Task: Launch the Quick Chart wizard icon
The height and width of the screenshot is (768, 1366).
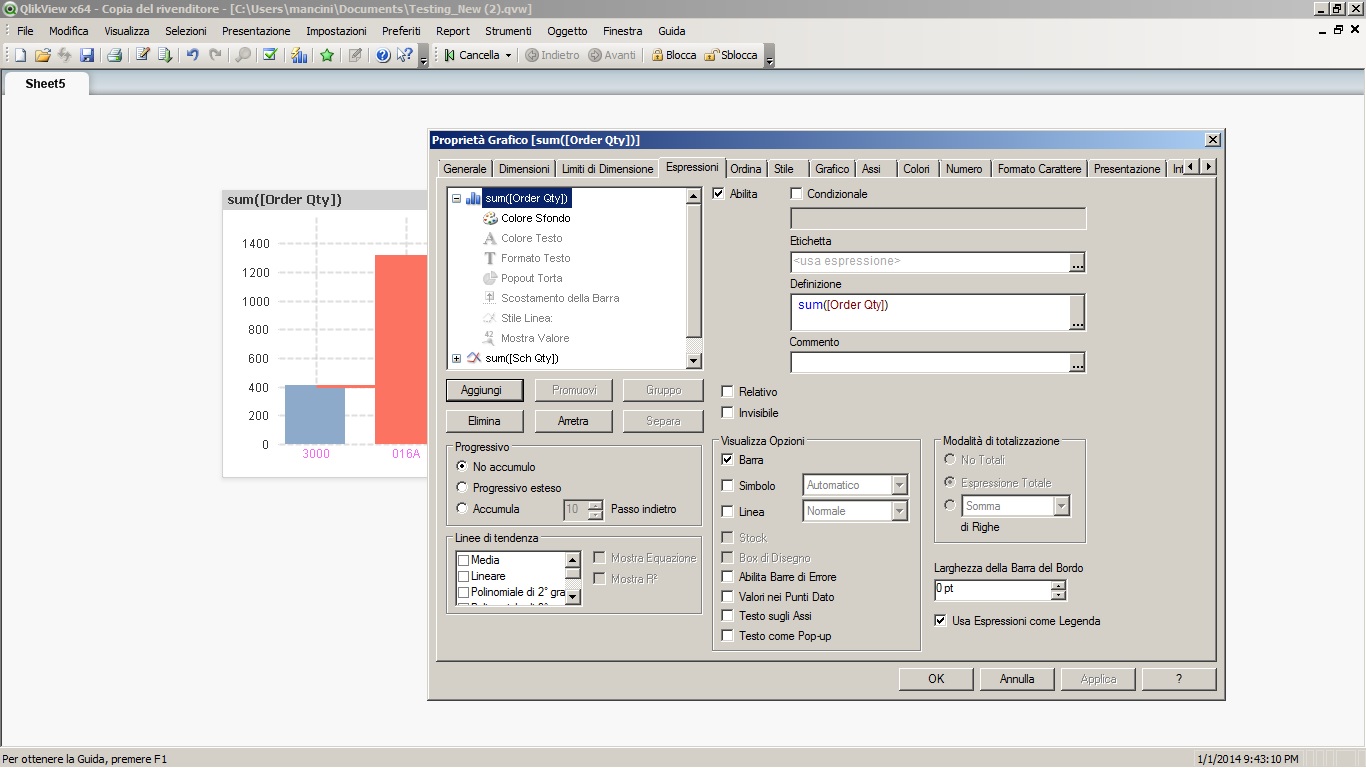Action: click(299, 55)
